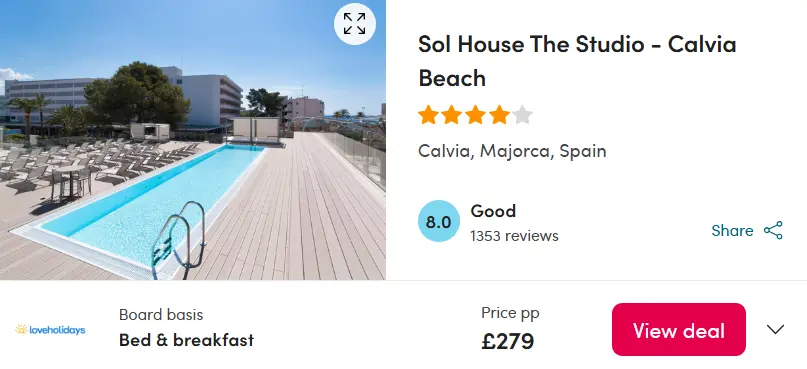The height and width of the screenshot is (369, 807).
Task: Click the grey fifth rating star
Action: [522, 115]
